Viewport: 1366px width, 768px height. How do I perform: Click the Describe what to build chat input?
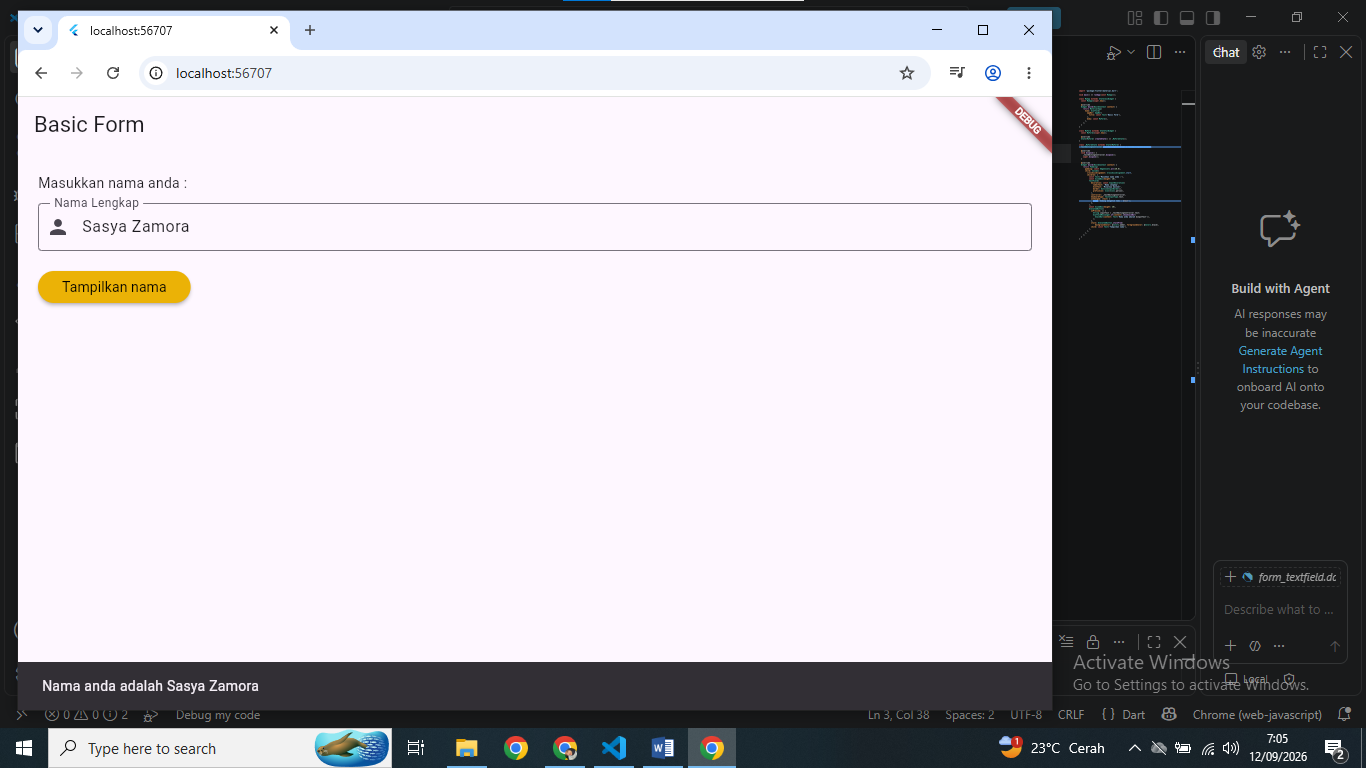(x=1280, y=609)
